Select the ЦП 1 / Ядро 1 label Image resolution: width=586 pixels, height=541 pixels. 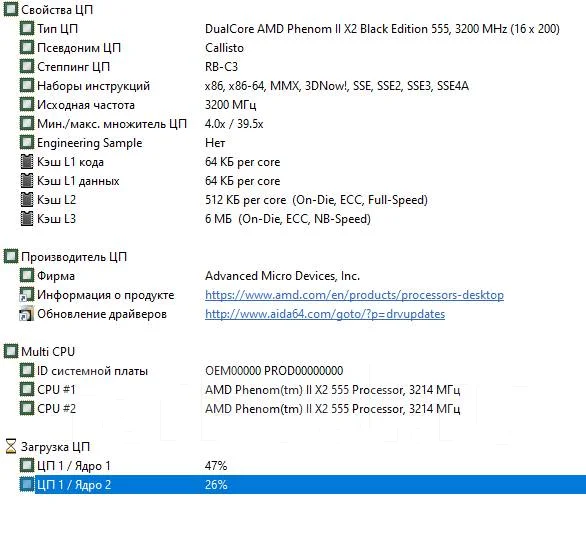coord(74,466)
